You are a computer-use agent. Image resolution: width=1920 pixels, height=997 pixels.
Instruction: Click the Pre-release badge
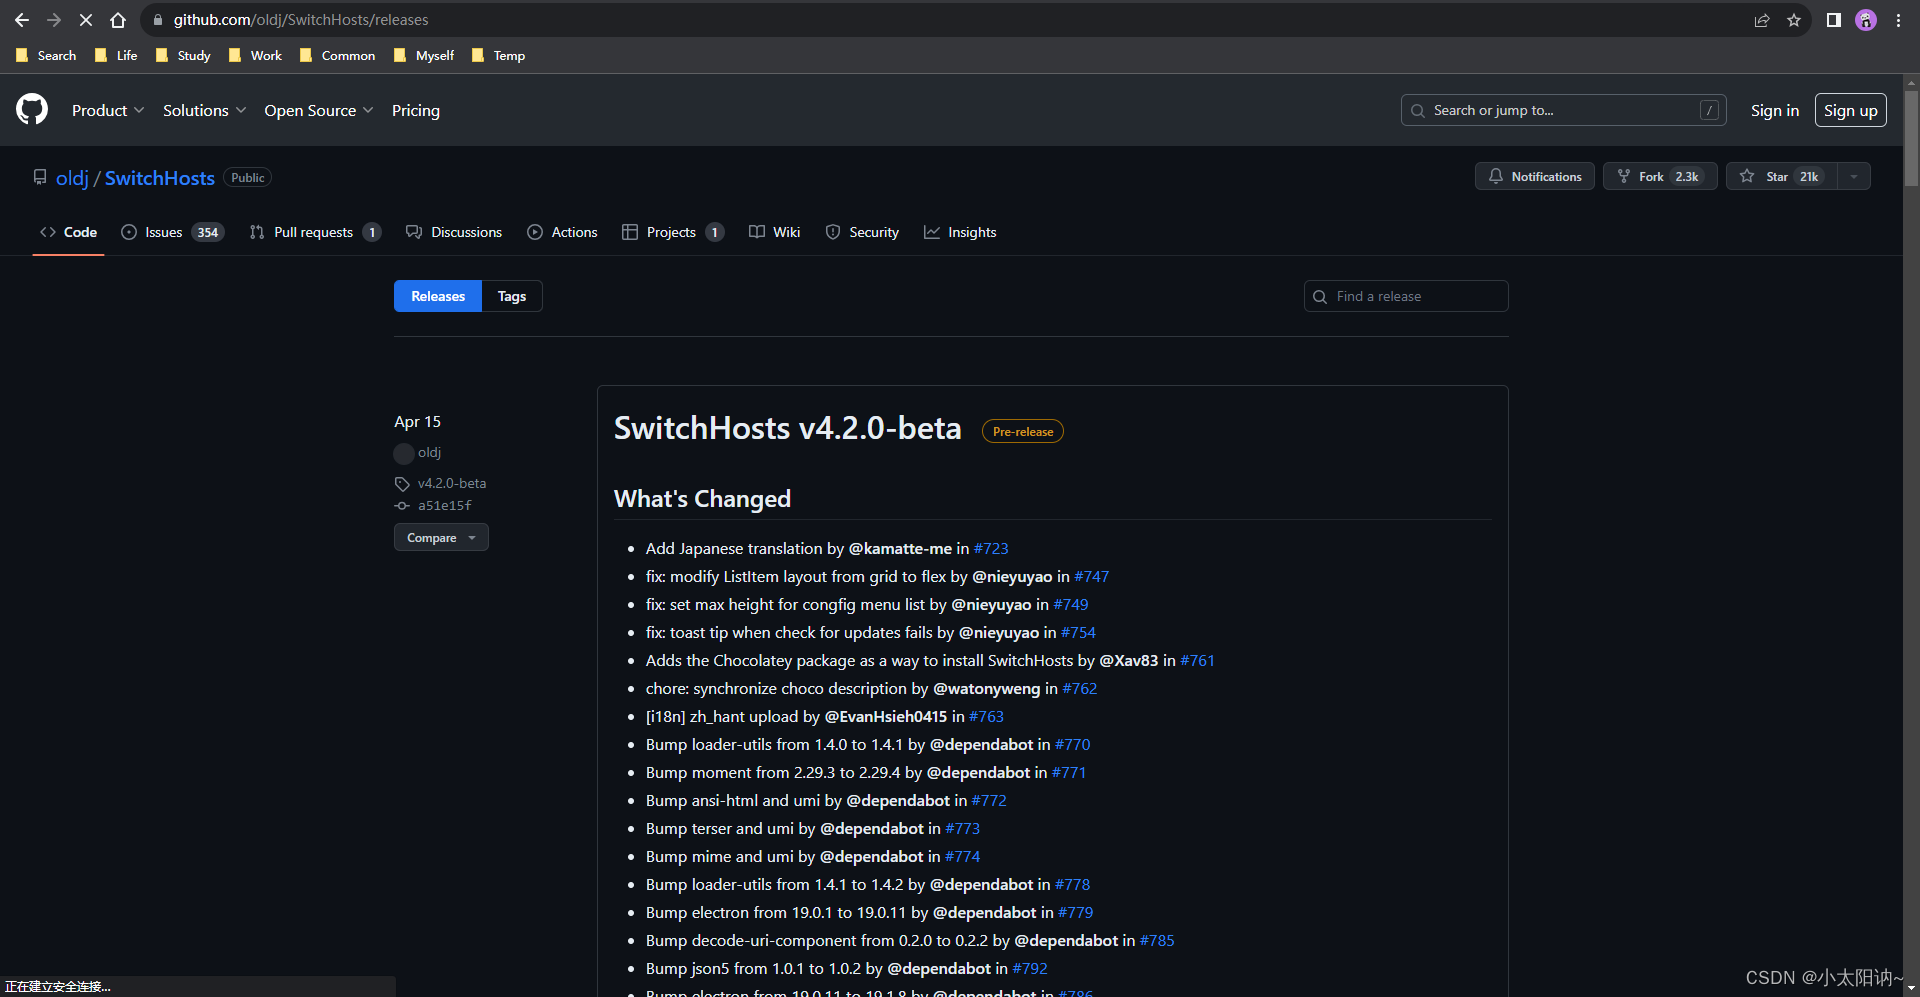click(x=1023, y=432)
